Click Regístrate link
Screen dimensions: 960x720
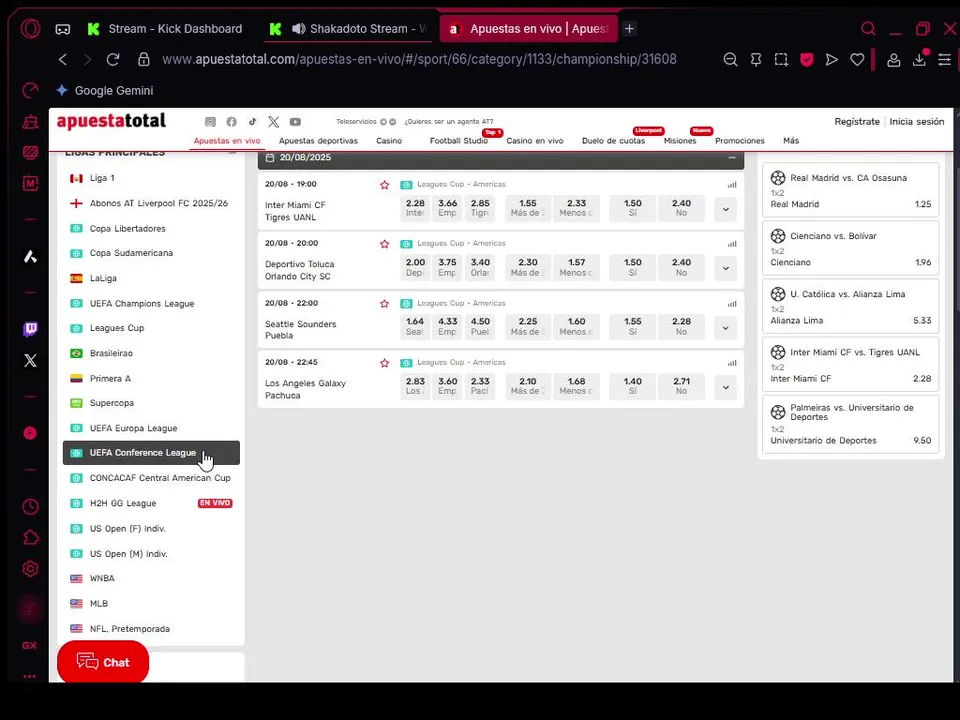pyautogui.click(x=857, y=122)
